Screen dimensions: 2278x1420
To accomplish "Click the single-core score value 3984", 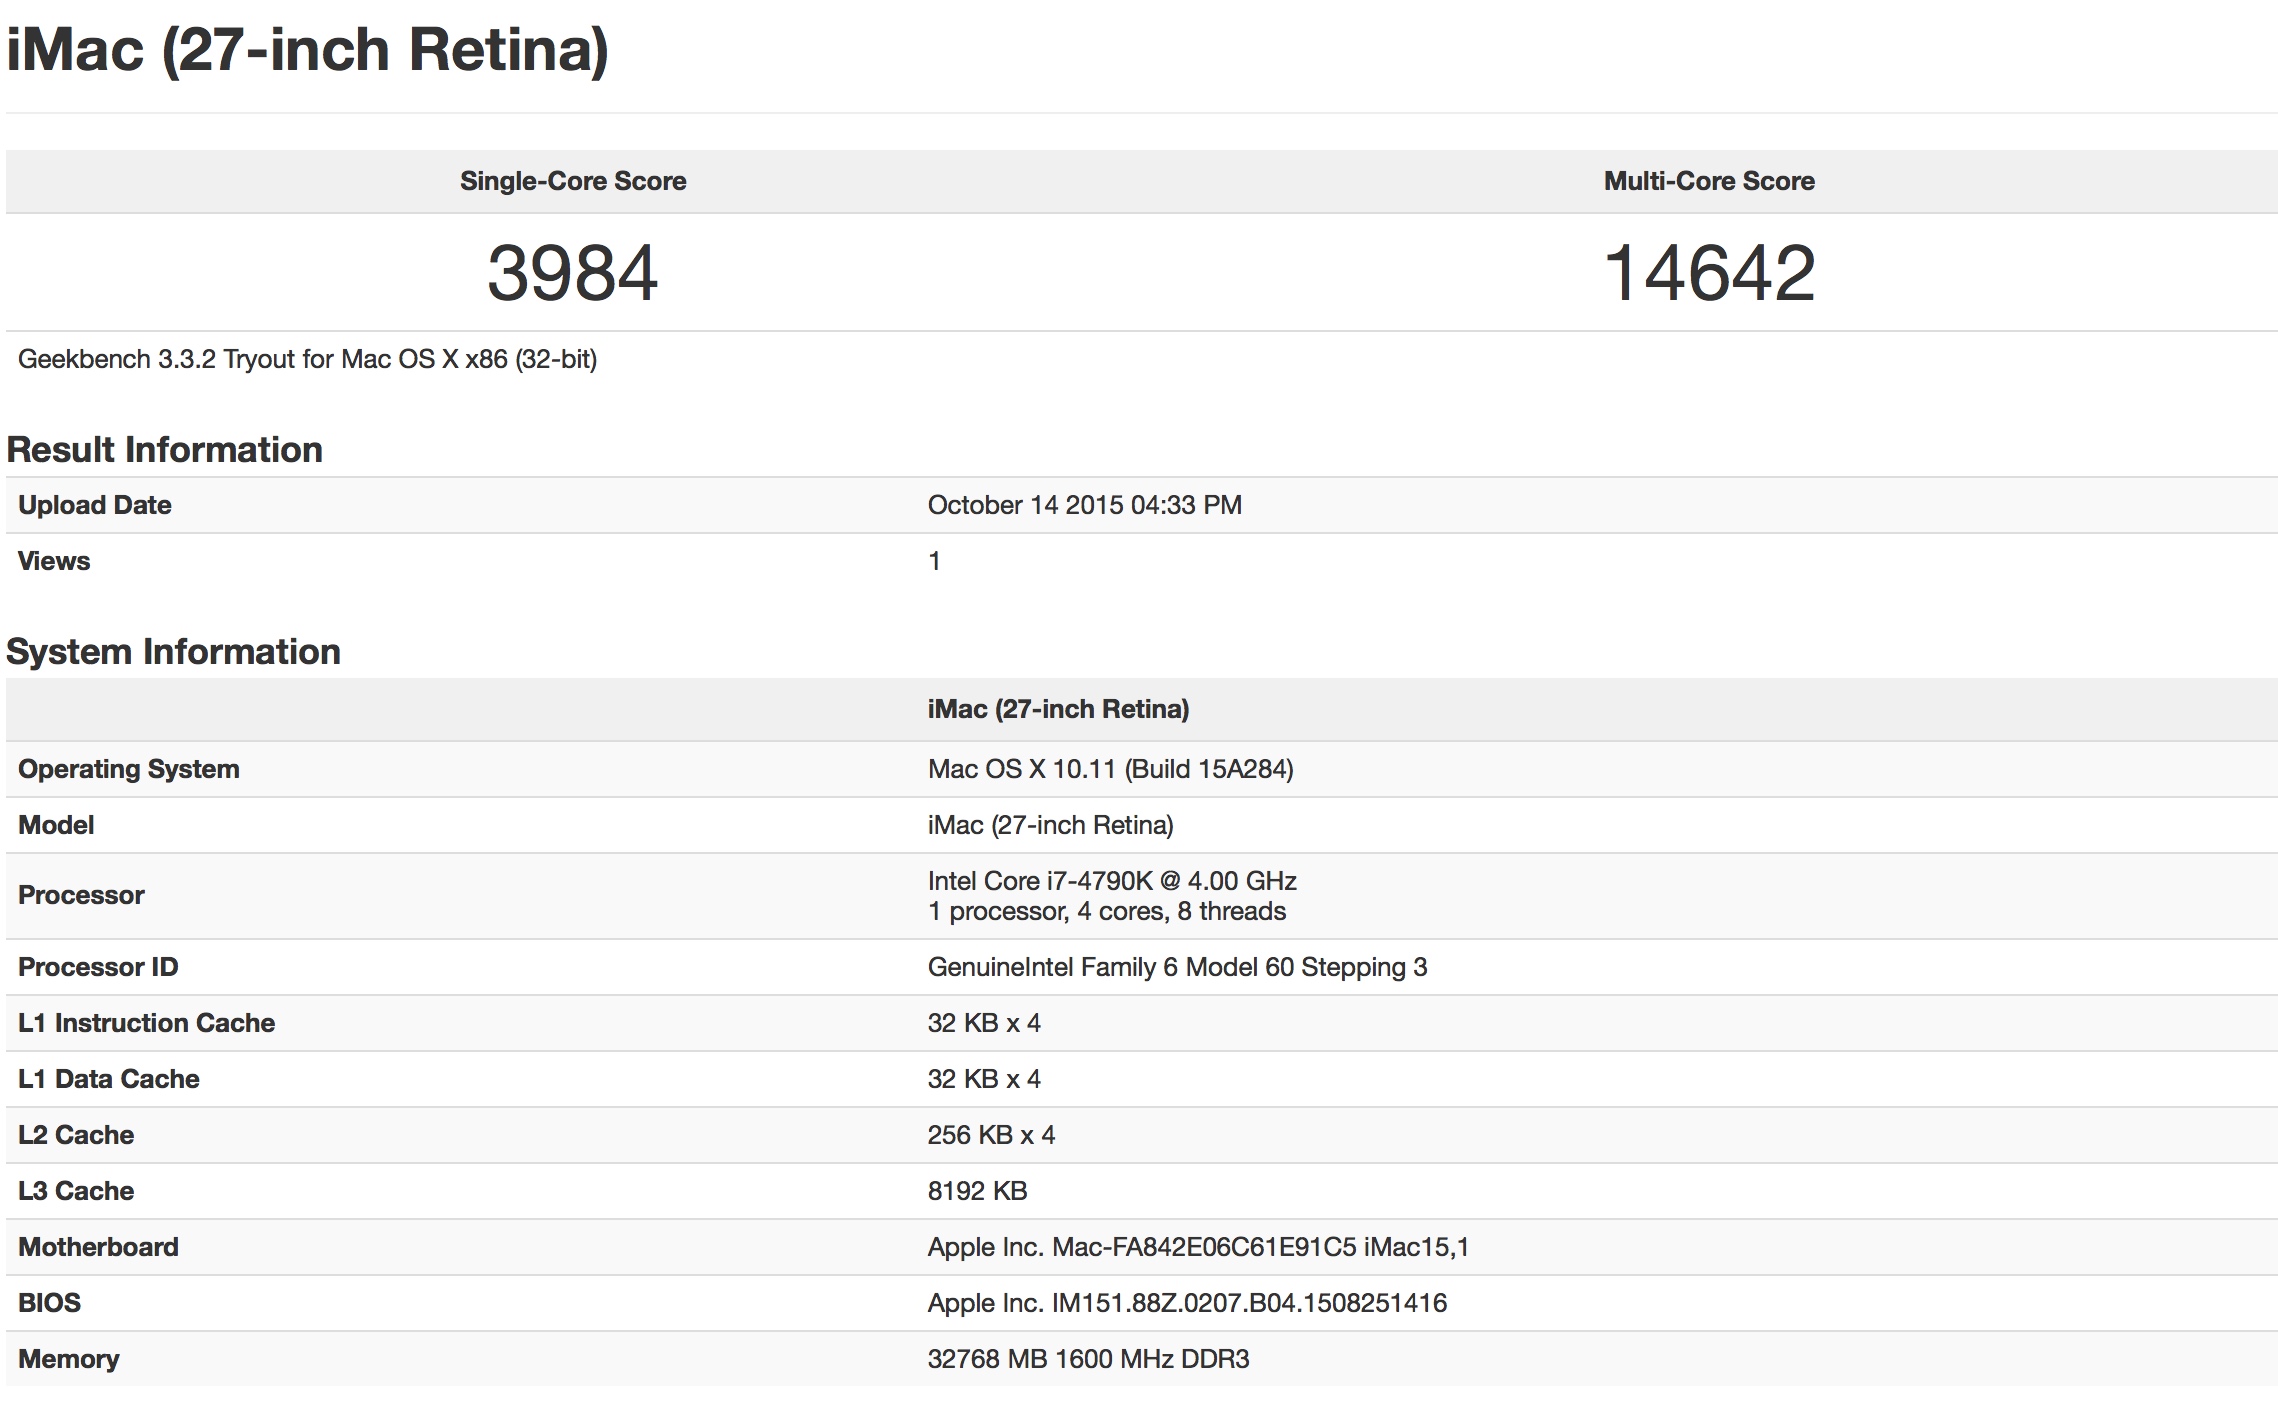I will 572,273.
